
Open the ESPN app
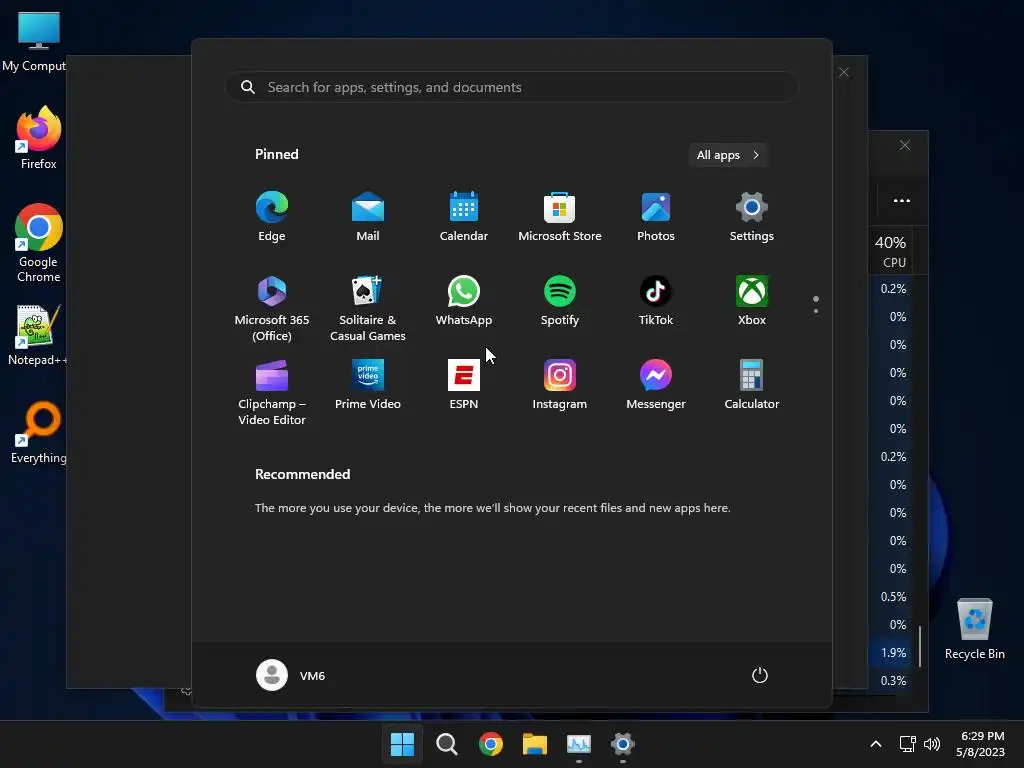tap(464, 385)
